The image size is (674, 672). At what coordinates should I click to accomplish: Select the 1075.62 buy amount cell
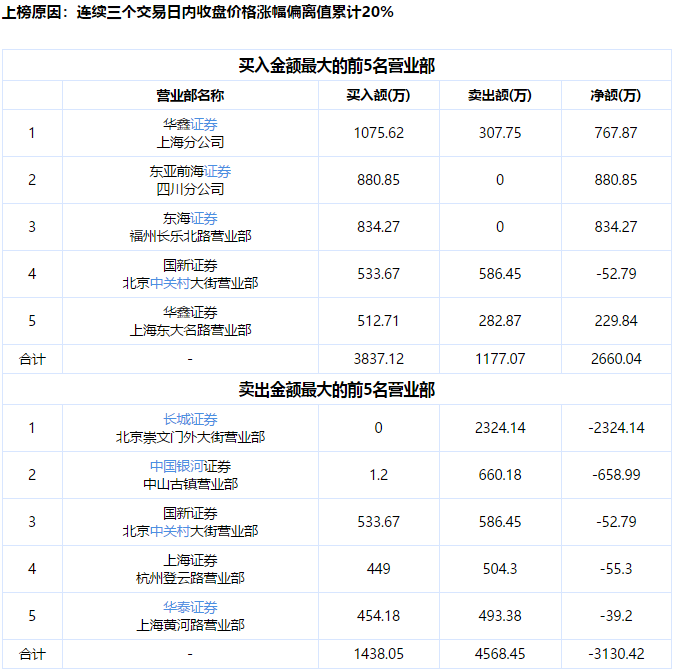[x=379, y=133]
